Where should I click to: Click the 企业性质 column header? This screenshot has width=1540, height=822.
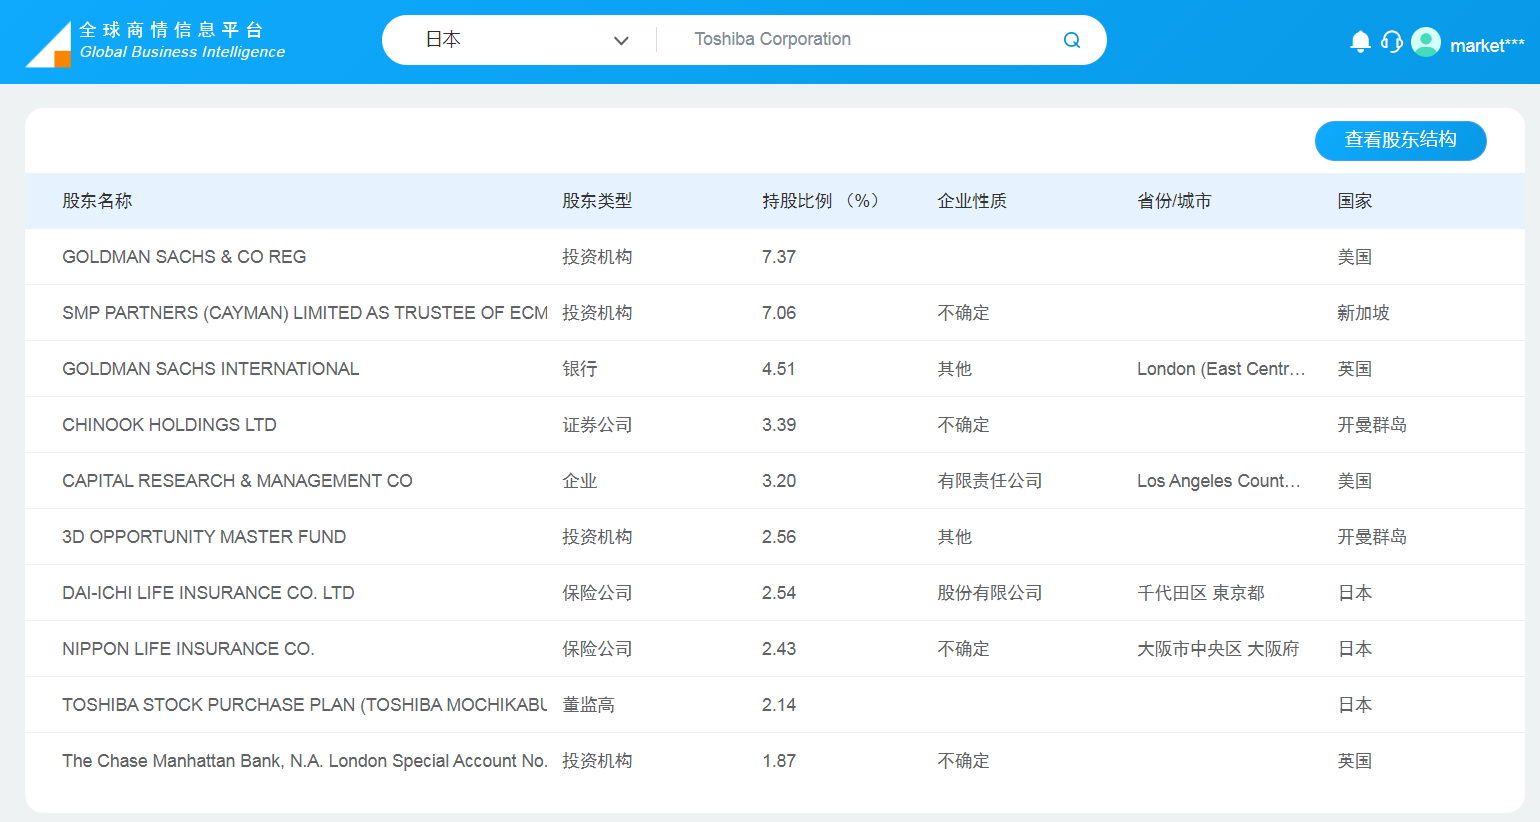point(972,201)
